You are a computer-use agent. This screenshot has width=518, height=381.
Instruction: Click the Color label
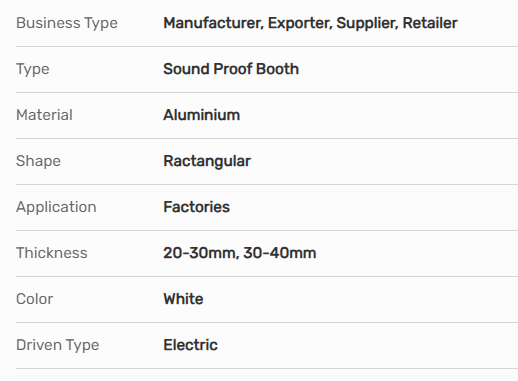(34, 299)
